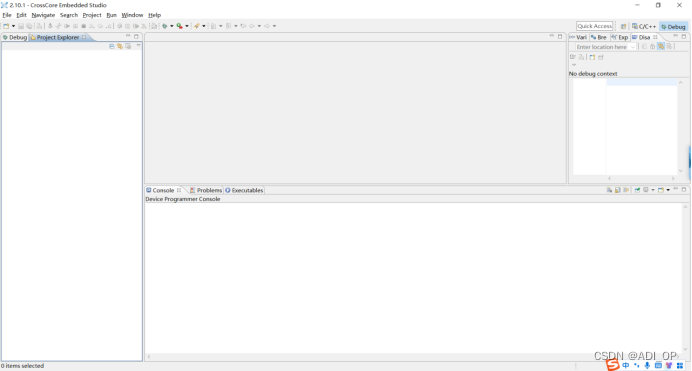The height and width of the screenshot is (371, 692).
Task: Open Project Explorer View Menu chevron
Action: coord(138,46)
